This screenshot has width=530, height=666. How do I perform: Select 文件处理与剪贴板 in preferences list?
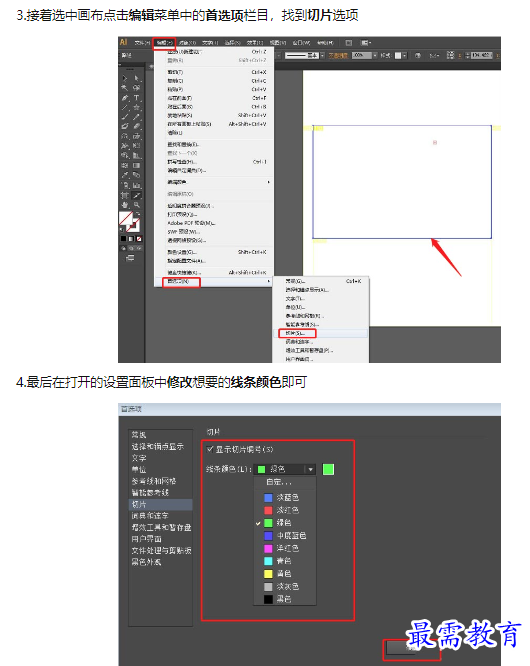pyautogui.click(x=161, y=550)
